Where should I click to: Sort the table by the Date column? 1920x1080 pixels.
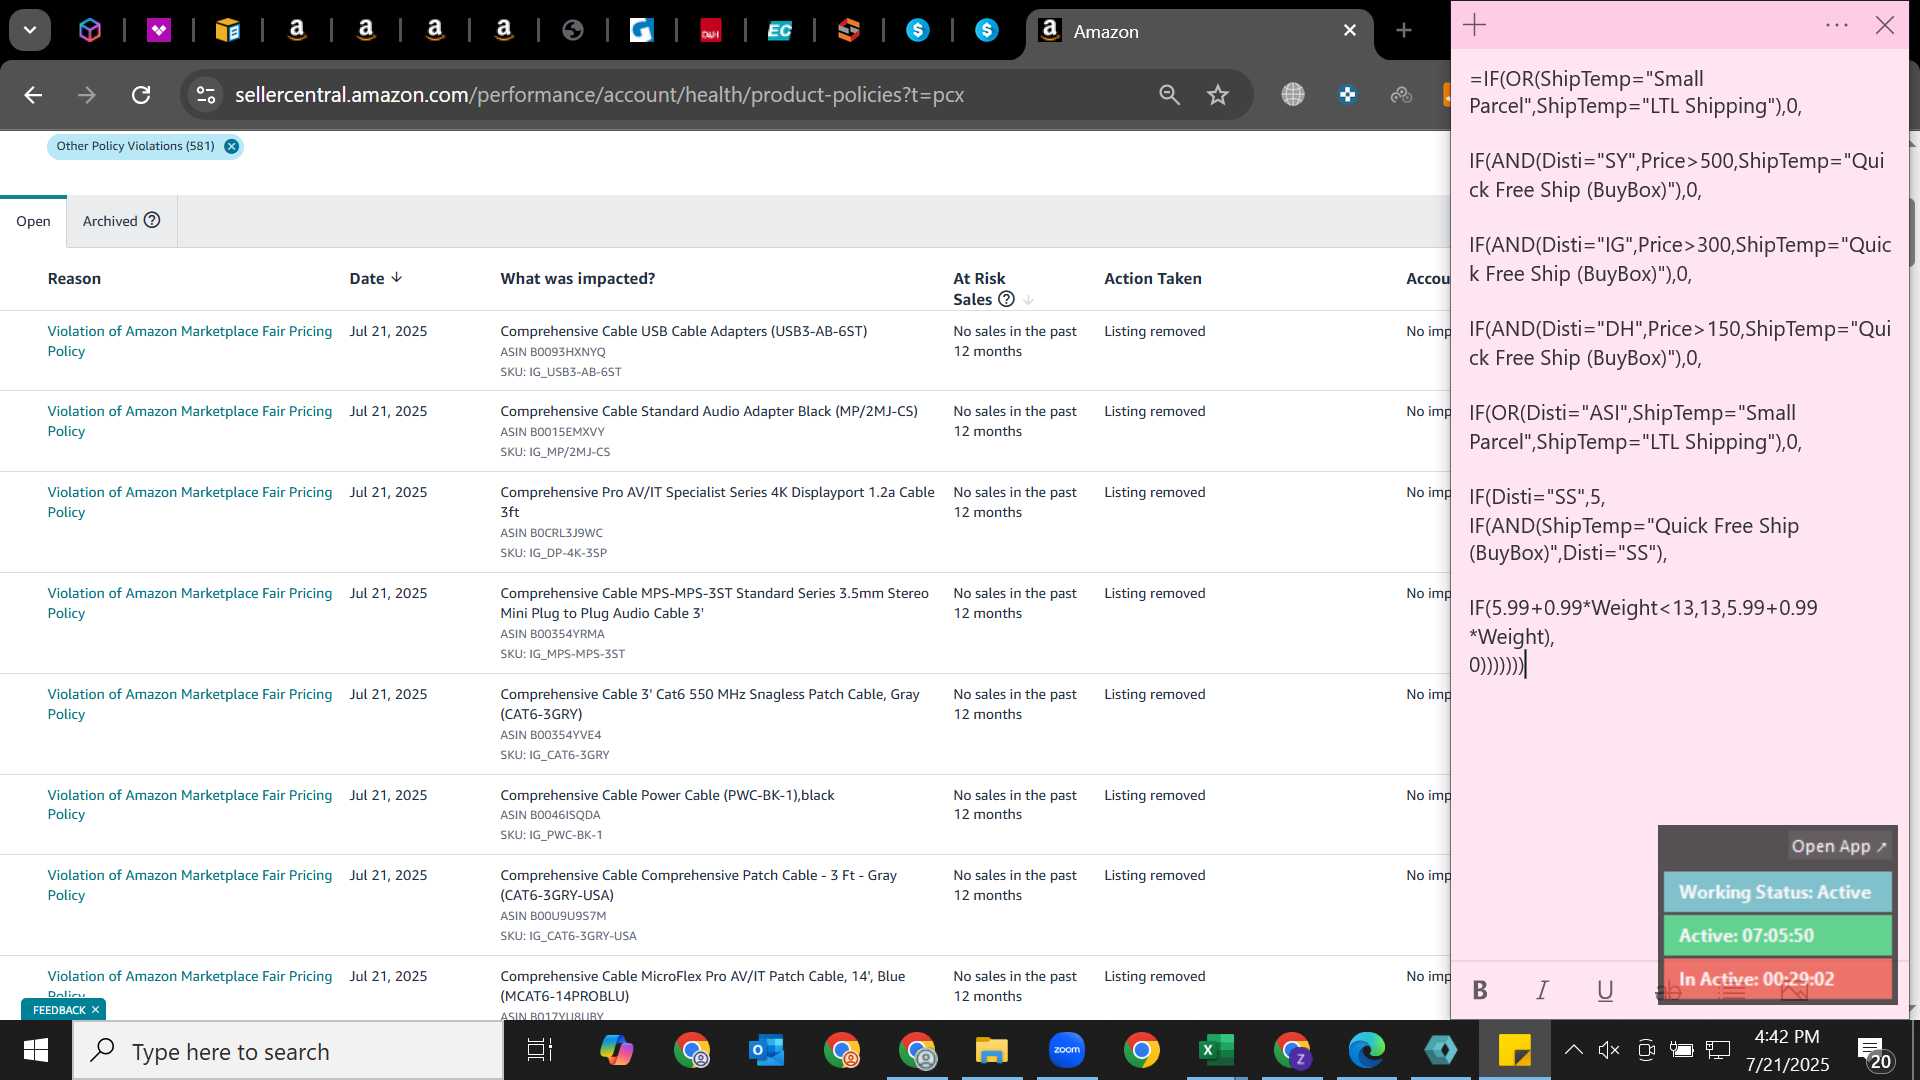click(x=375, y=278)
